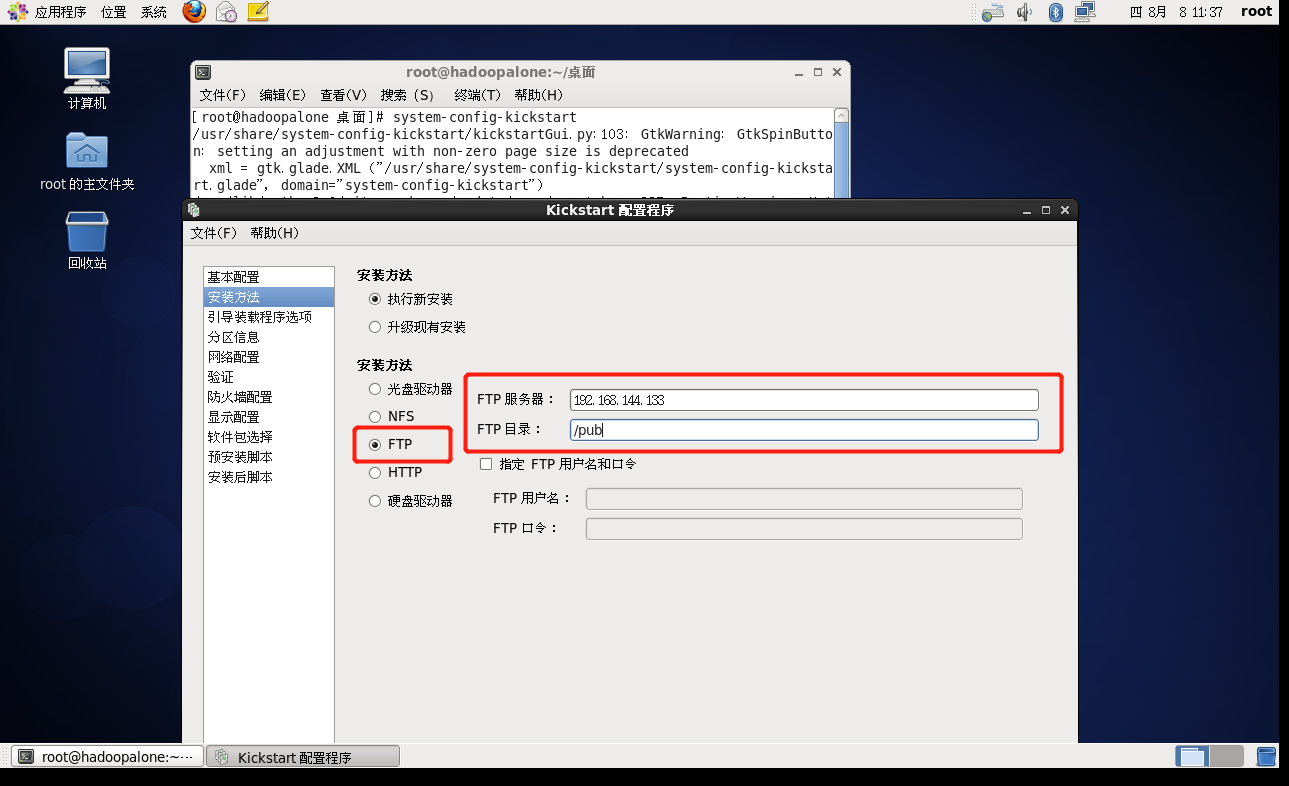Select 分区信息 in sidebar list
The height and width of the screenshot is (786, 1289).
click(x=269, y=337)
